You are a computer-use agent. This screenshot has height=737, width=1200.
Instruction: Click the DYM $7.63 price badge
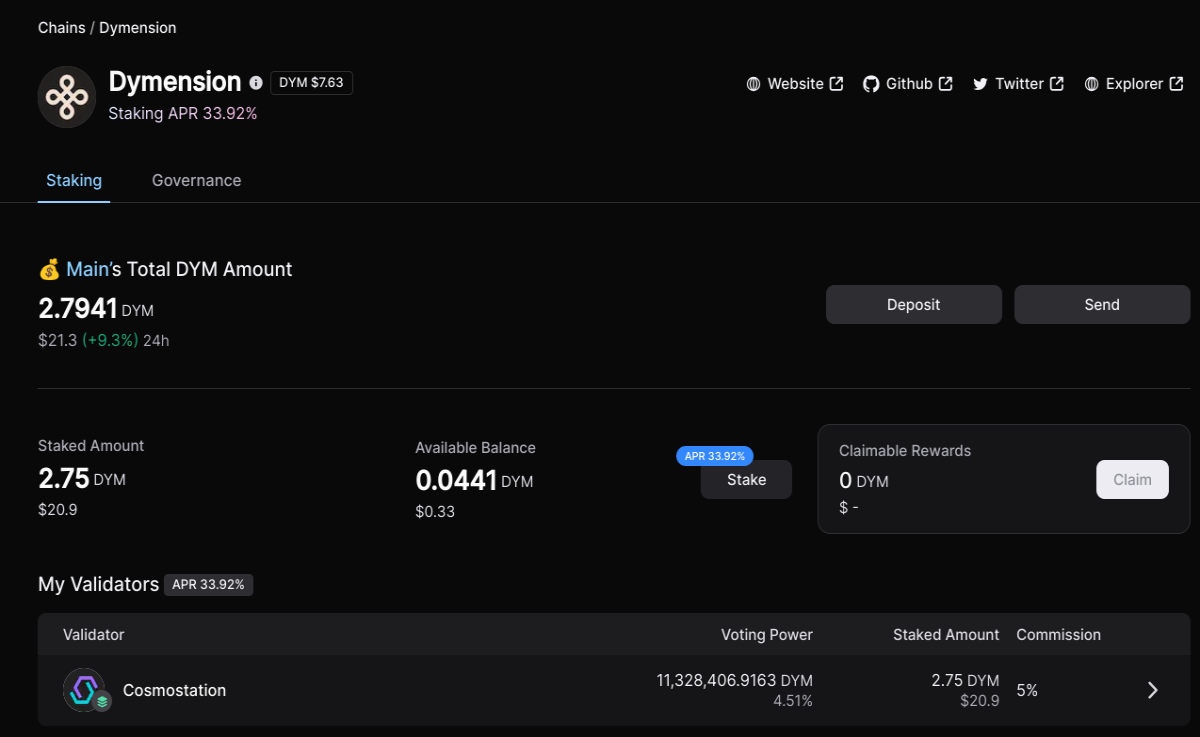pyautogui.click(x=311, y=83)
